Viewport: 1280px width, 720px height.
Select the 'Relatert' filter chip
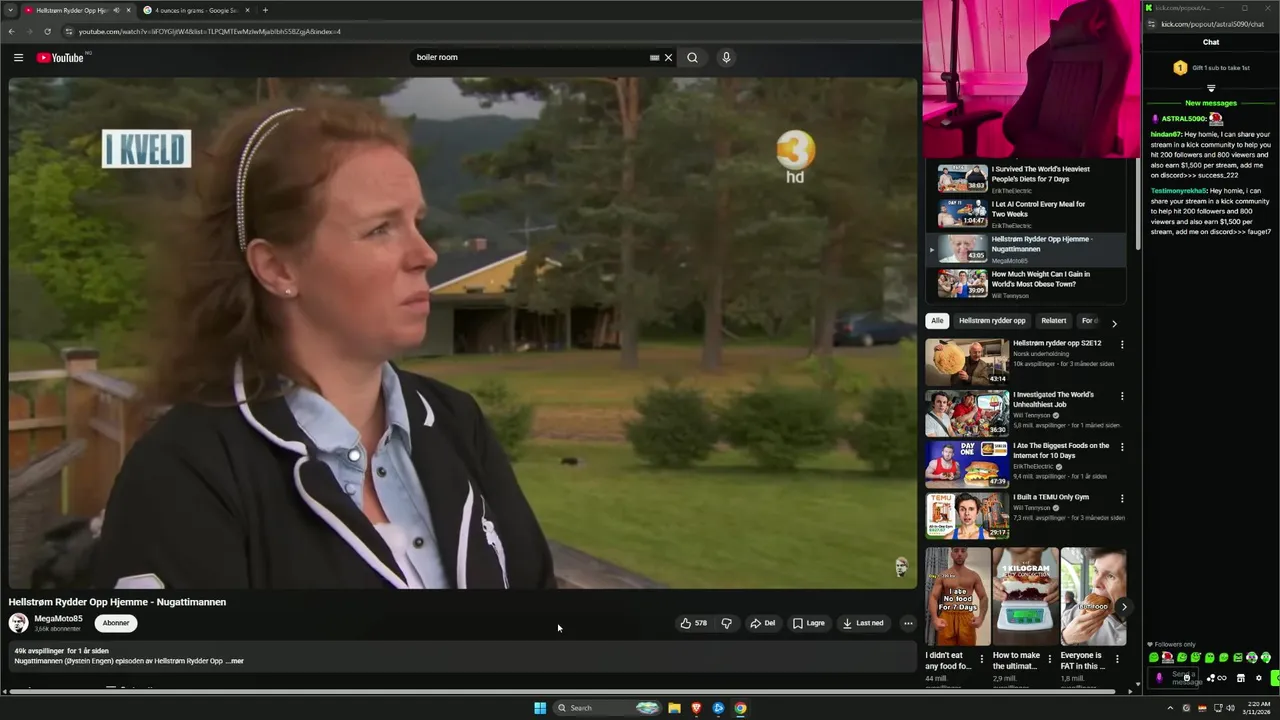(x=1053, y=321)
